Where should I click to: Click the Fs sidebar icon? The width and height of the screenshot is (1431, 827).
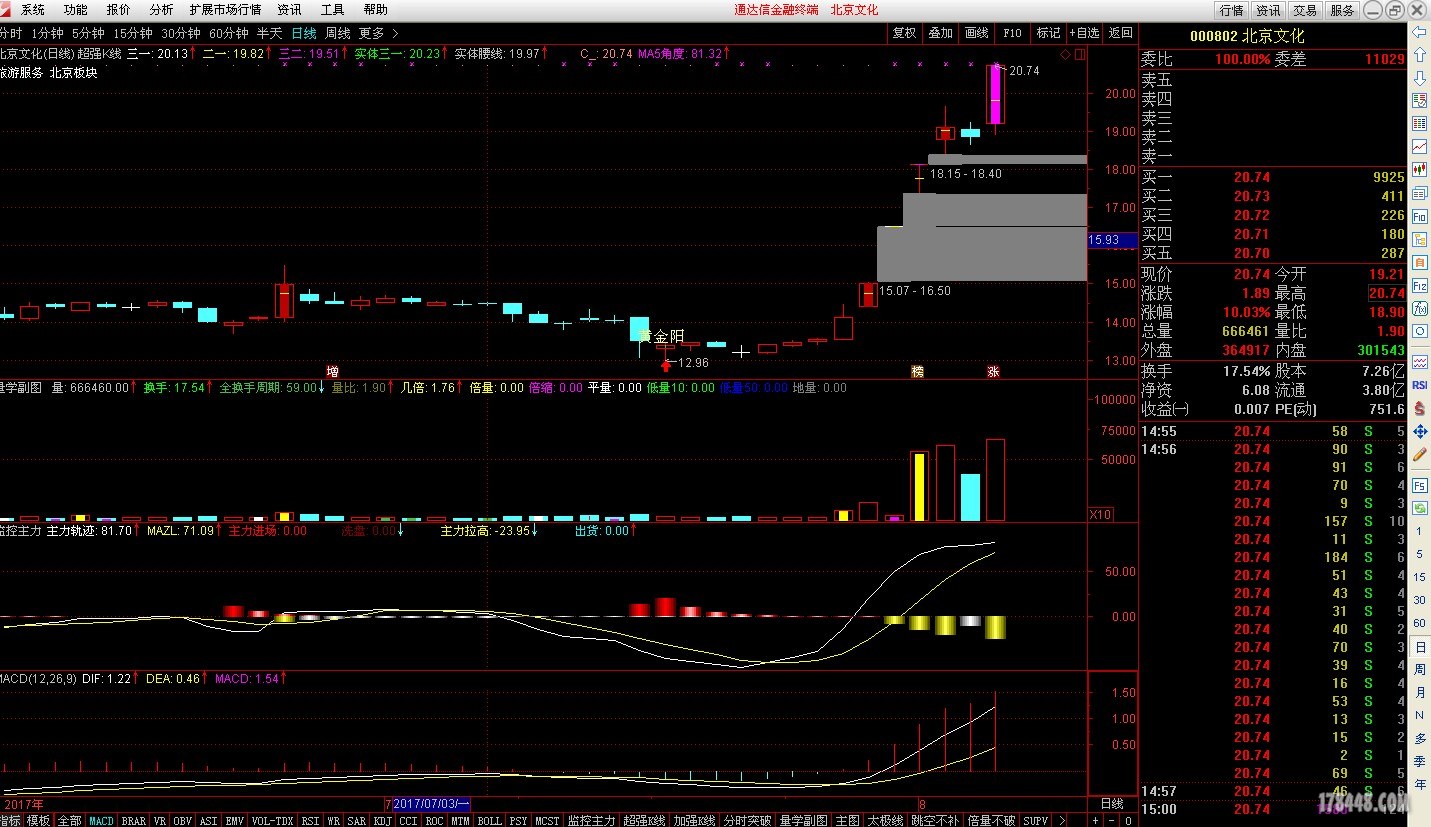coord(1419,485)
